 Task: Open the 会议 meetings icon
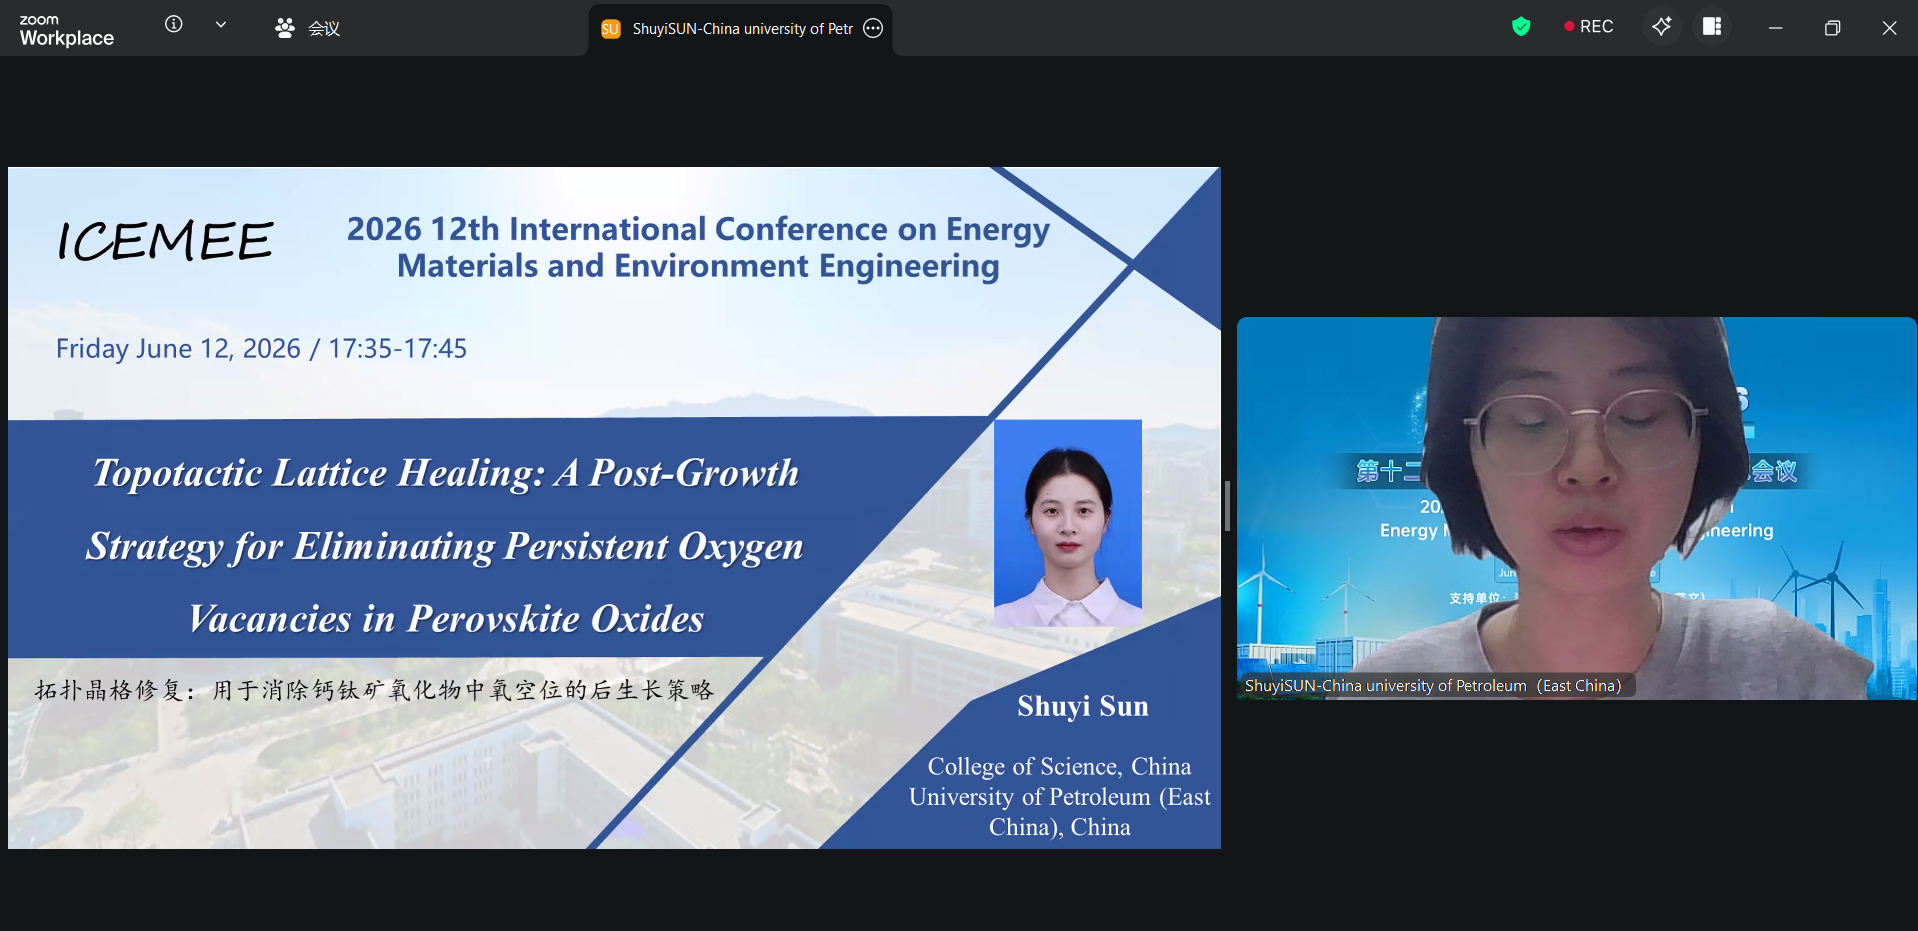[285, 28]
